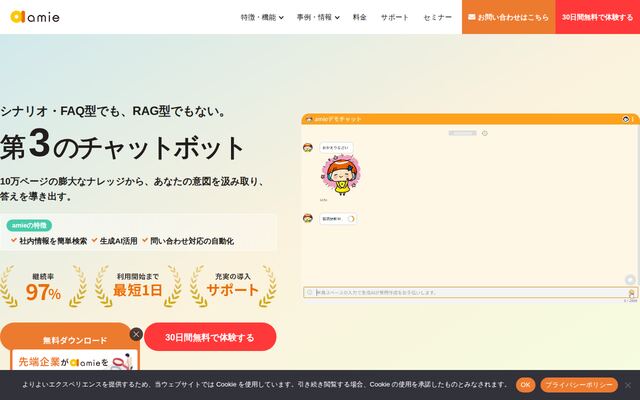Click the red header 30日間無料で体験する button
This screenshot has width=640, height=400.
(x=598, y=17)
